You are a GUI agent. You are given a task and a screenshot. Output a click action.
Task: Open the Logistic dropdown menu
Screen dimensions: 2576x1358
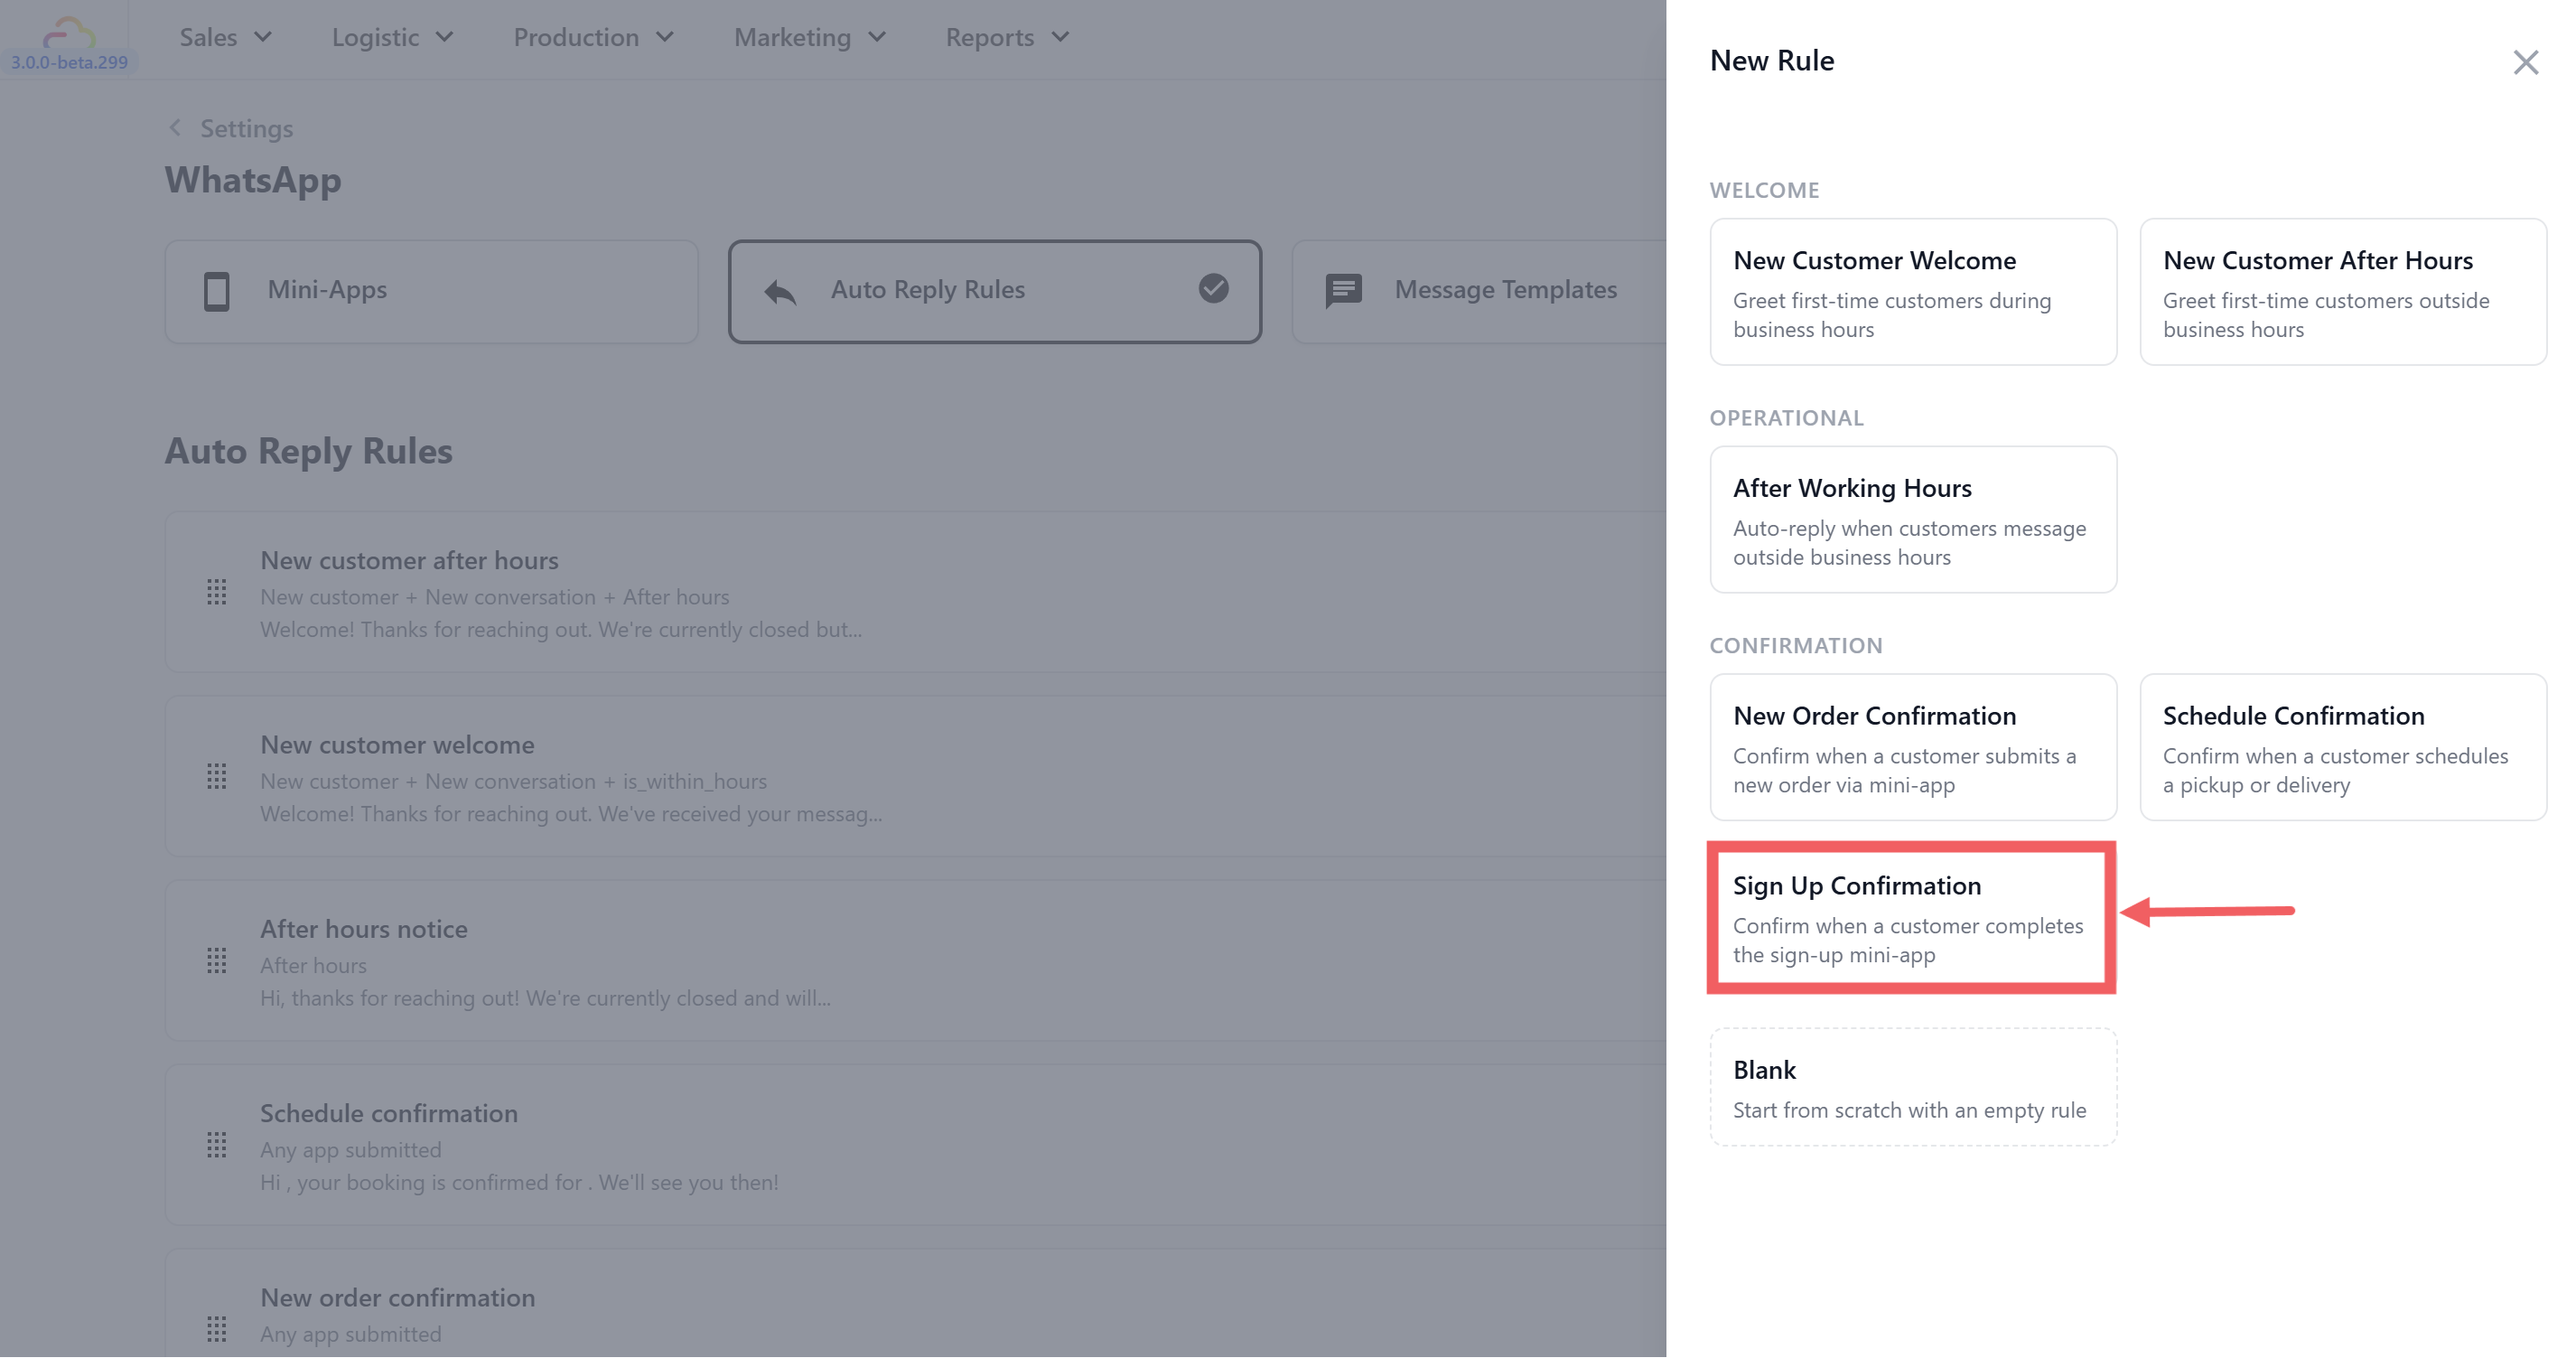(x=392, y=37)
